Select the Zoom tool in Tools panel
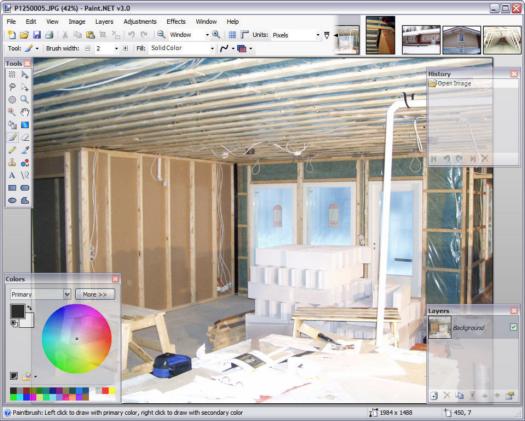Screen dimensions: 525x421 [x=25, y=99]
